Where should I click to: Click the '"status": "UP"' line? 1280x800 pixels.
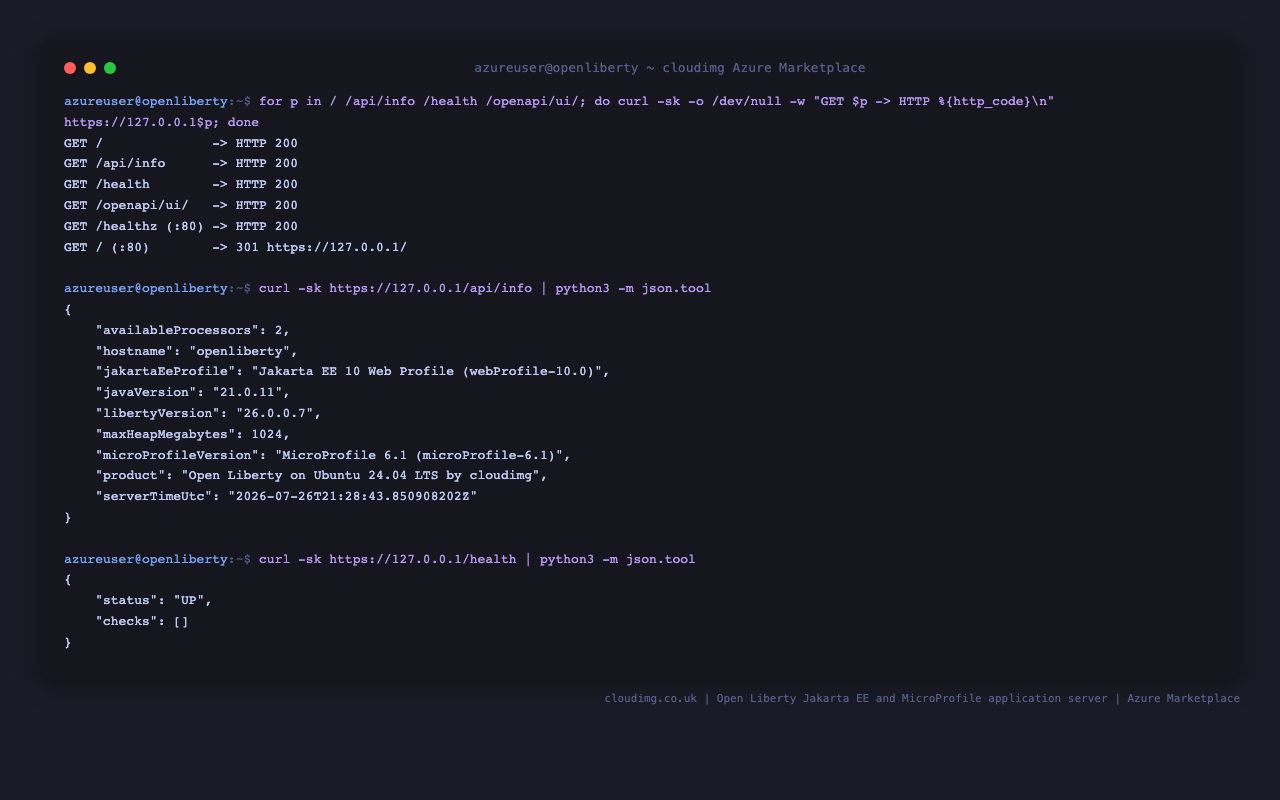click(154, 600)
